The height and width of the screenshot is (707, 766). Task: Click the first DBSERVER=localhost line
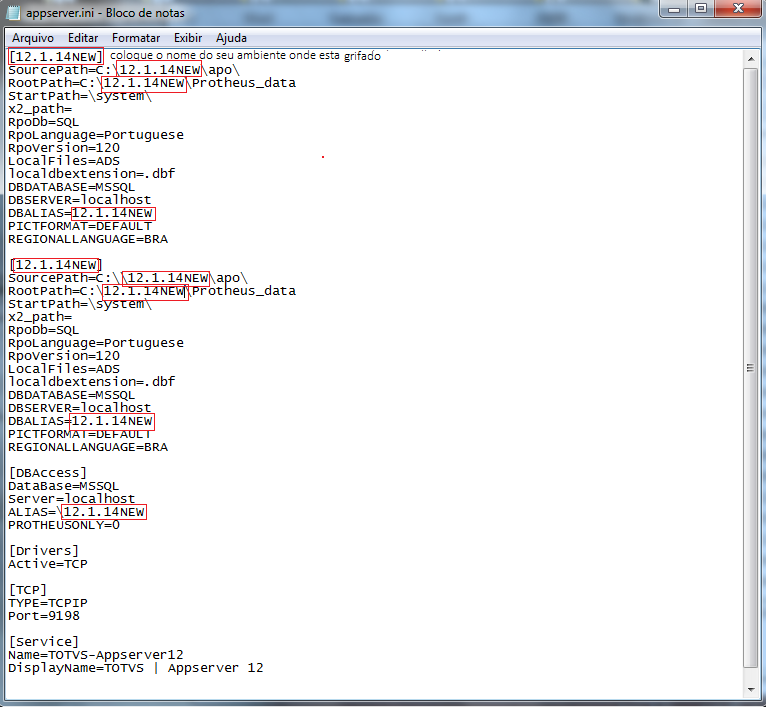point(80,200)
